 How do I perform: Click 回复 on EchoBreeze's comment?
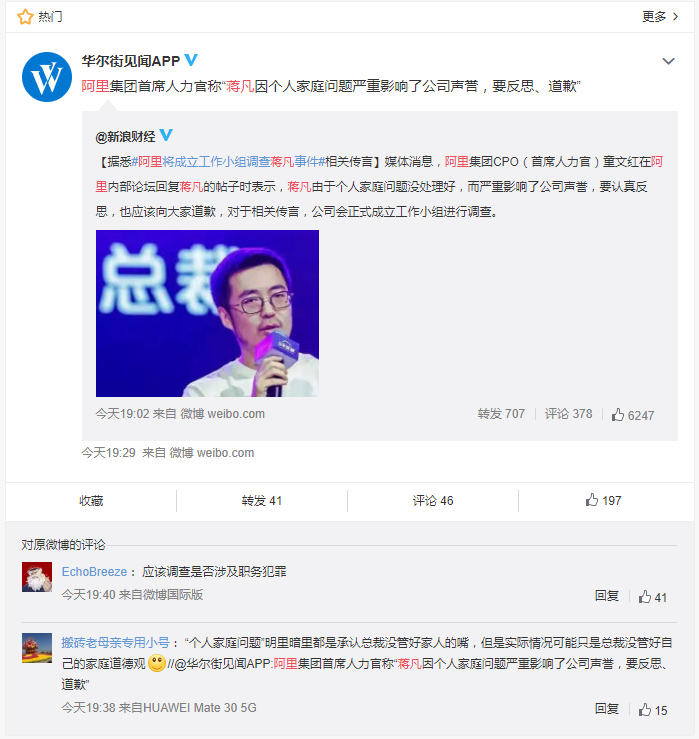(x=606, y=596)
